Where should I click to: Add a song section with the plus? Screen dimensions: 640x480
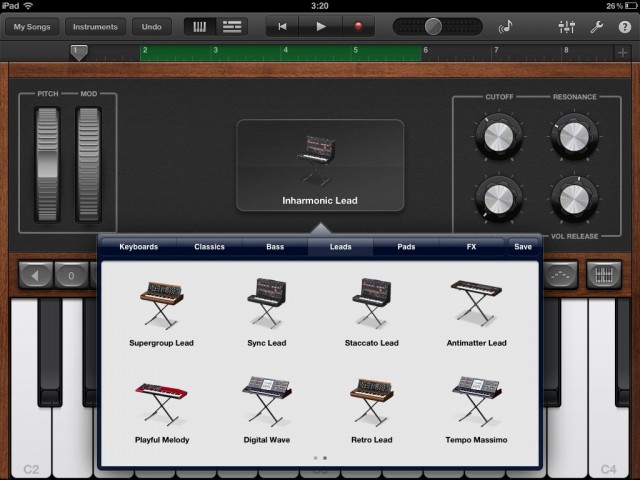[x=623, y=51]
